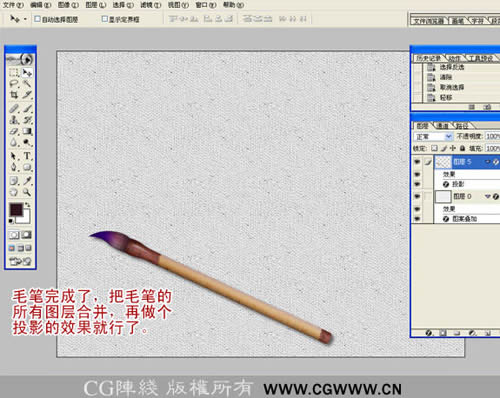Screen dimensions: 500x398
Task: Open the 编辑 menu
Action: click(x=40, y=5)
